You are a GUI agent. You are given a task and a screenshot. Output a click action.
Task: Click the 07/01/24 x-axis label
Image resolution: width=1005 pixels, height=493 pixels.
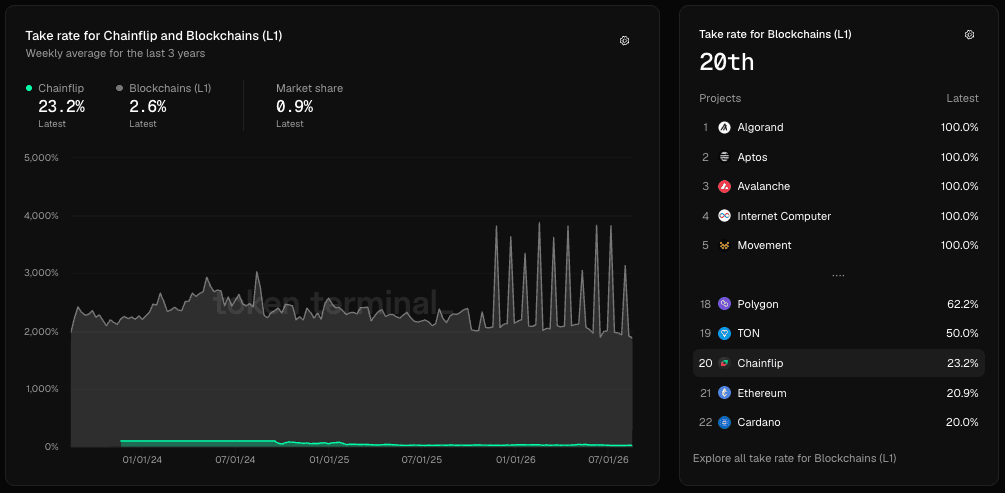(x=235, y=460)
